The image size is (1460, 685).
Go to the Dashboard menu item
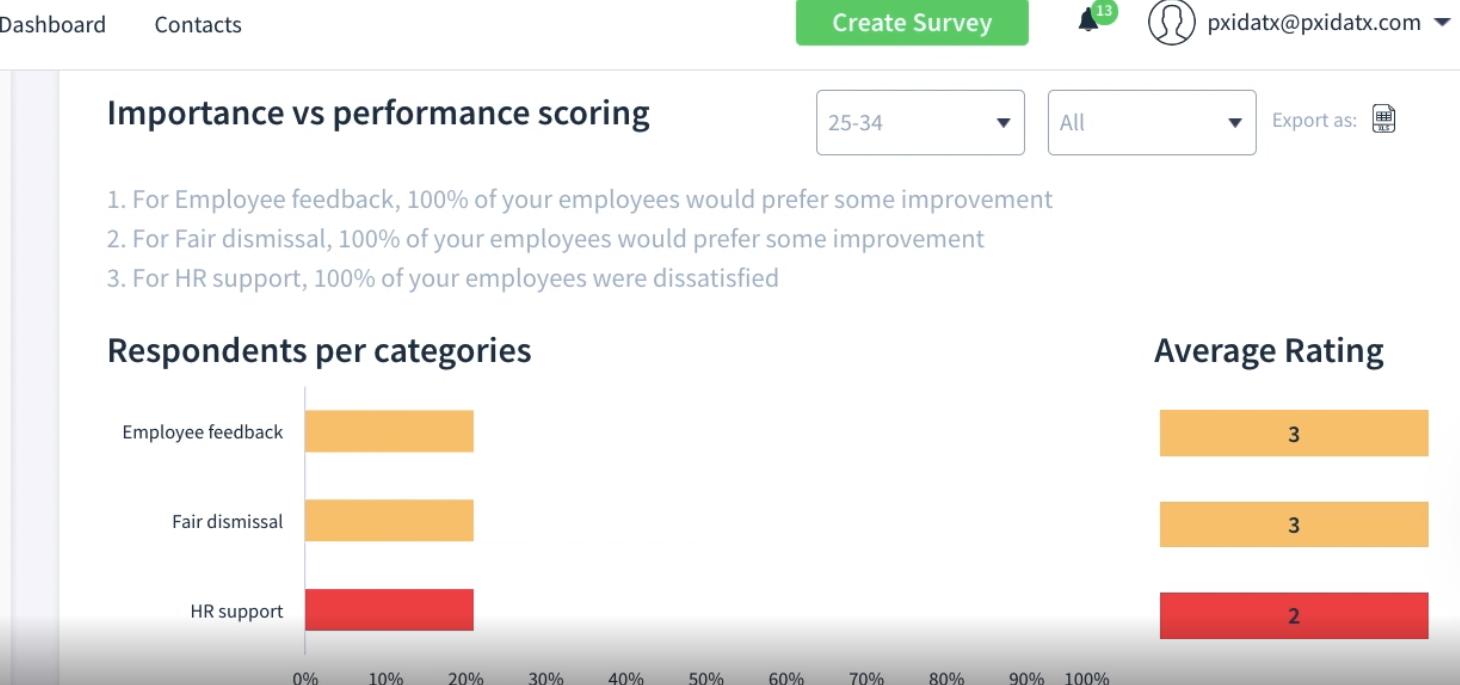point(52,25)
